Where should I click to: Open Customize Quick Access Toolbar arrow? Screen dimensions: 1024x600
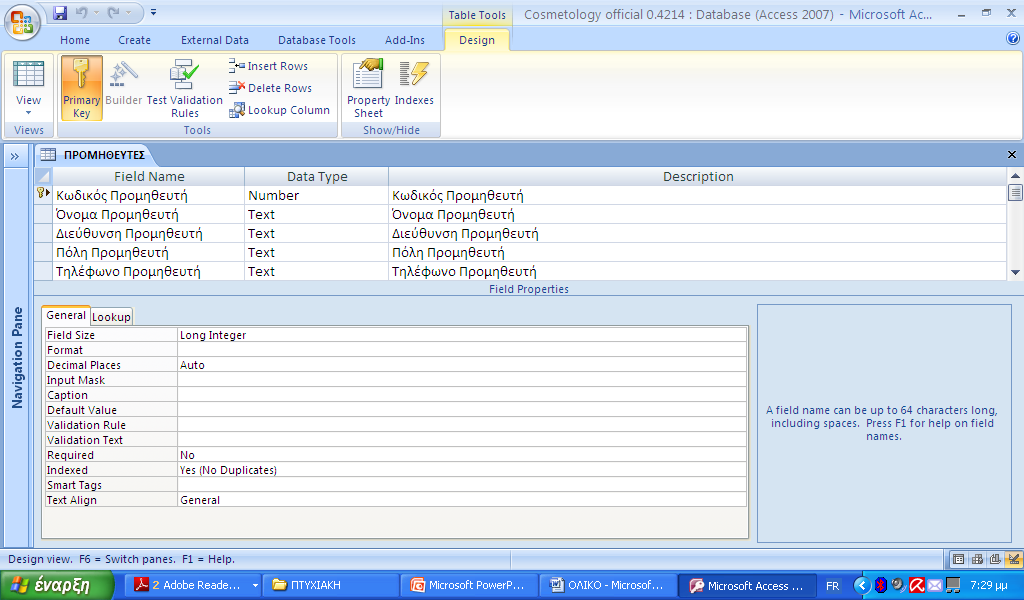pos(153,12)
